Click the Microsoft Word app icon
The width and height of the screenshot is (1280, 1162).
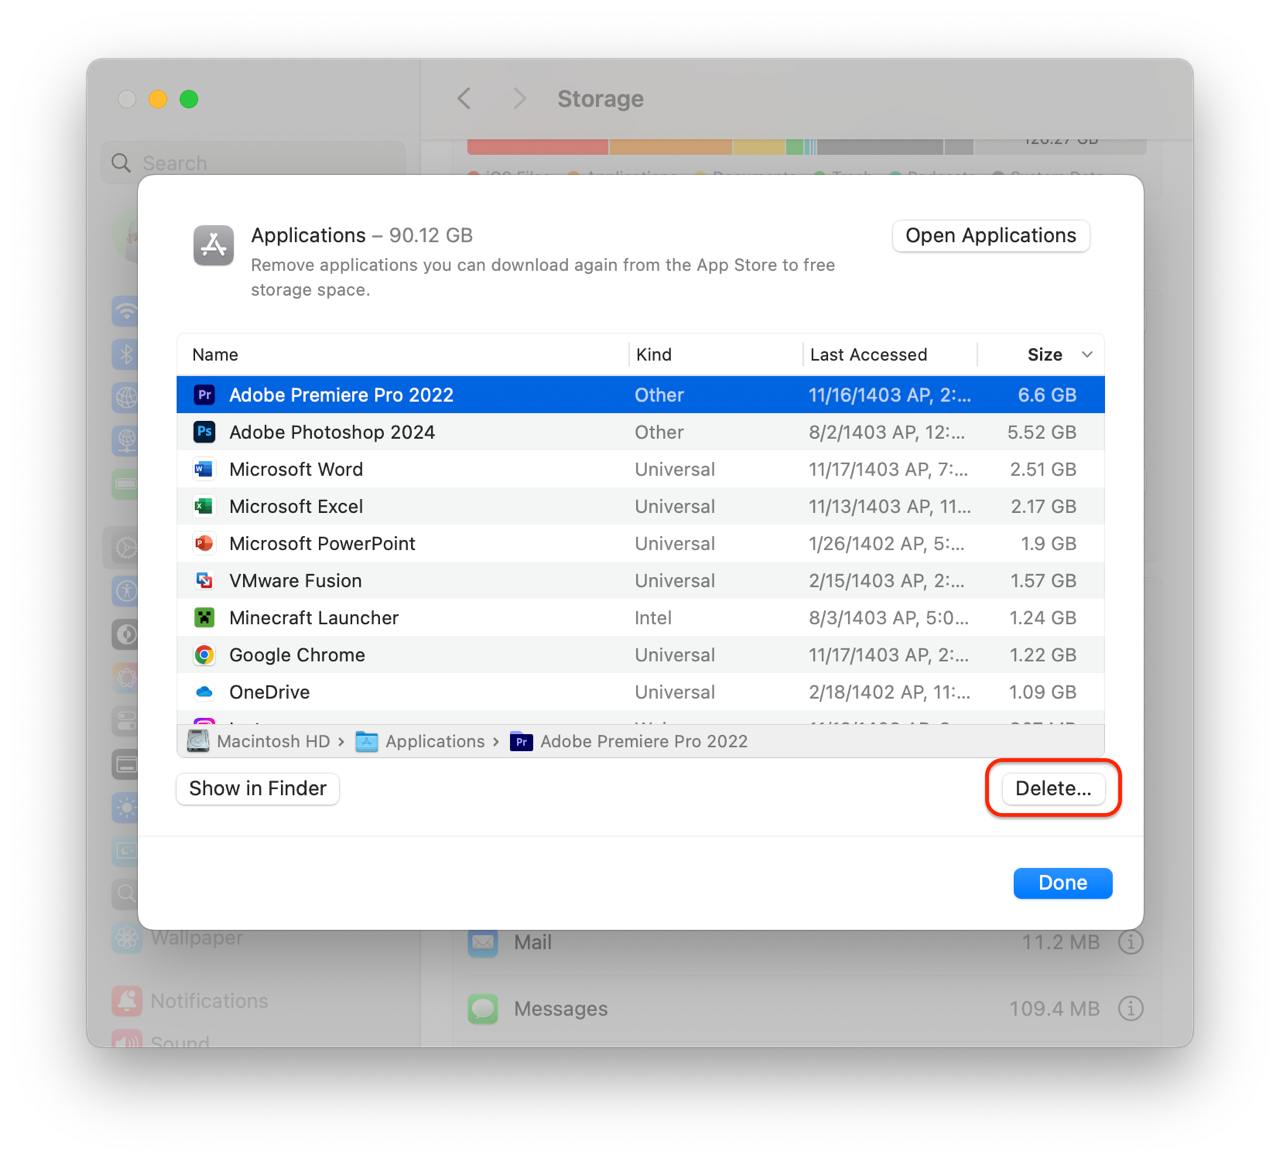204,469
